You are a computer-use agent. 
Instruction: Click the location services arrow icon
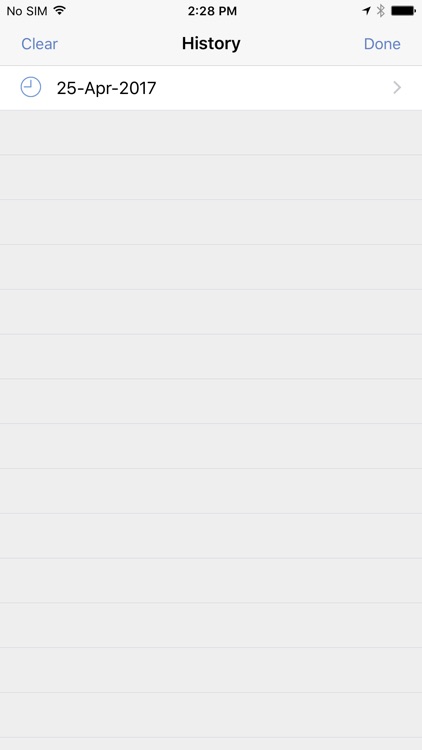coord(366,11)
